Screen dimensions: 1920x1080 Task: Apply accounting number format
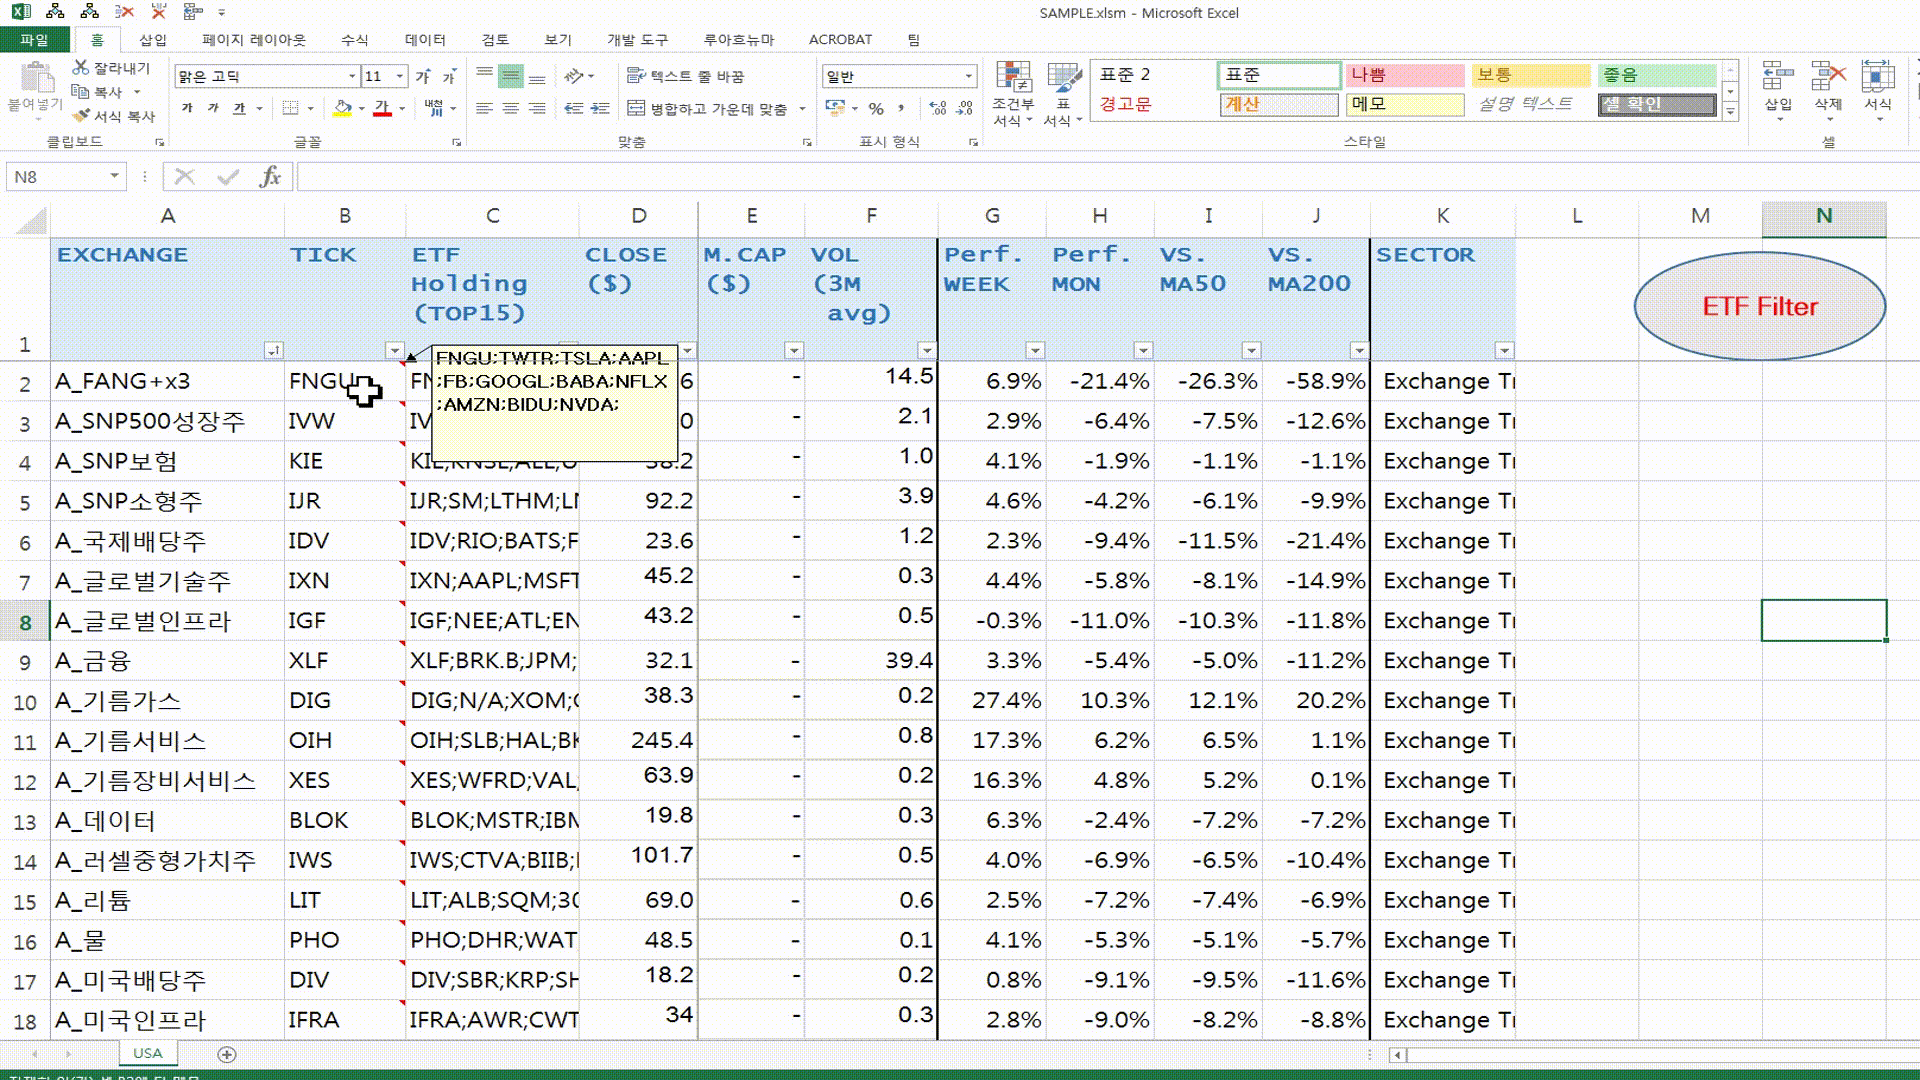pos(835,108)
